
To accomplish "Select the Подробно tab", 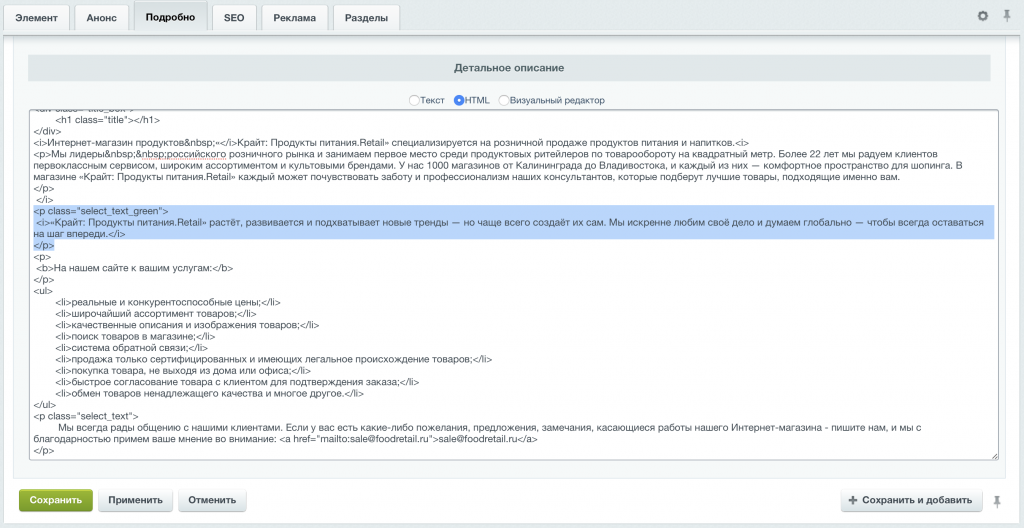I will click(x=170, y=17).
